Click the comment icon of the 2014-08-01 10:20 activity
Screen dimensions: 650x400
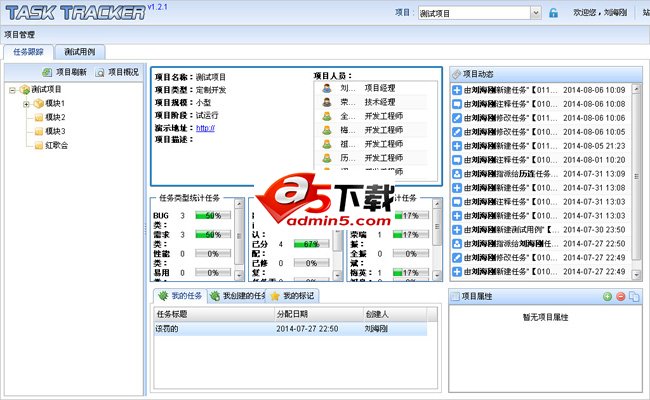pyautogui.click(x=457, y=160)
